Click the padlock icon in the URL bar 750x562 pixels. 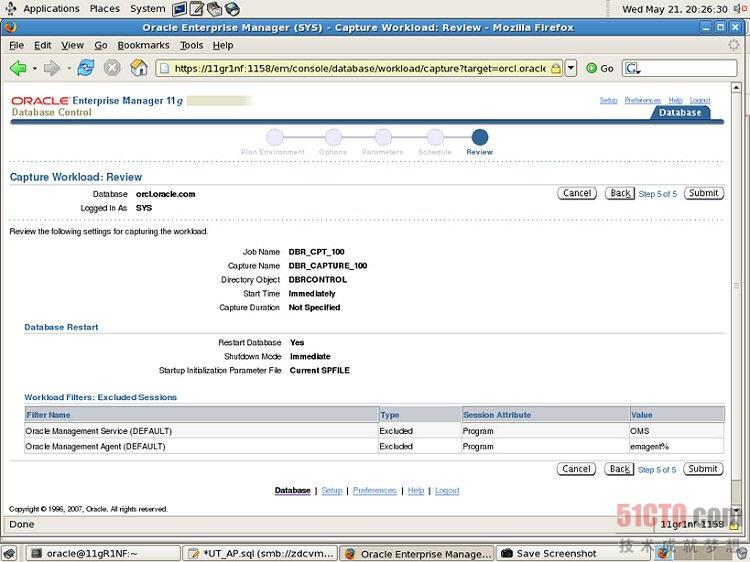(555, 68)
